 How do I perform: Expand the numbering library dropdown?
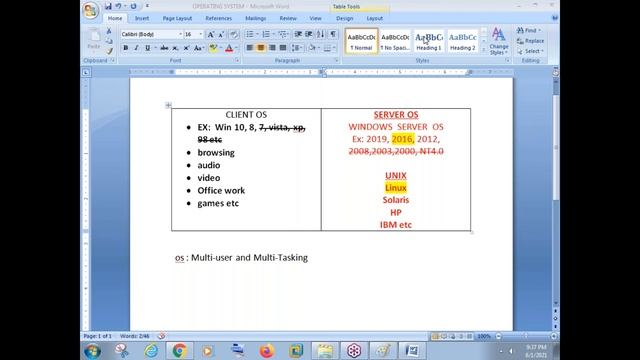(273, 34)
